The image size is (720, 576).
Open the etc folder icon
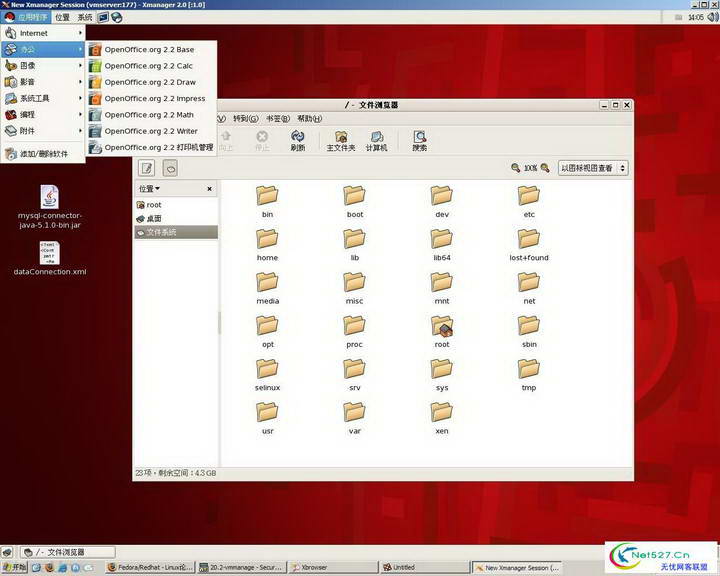[x=529, y=200]
